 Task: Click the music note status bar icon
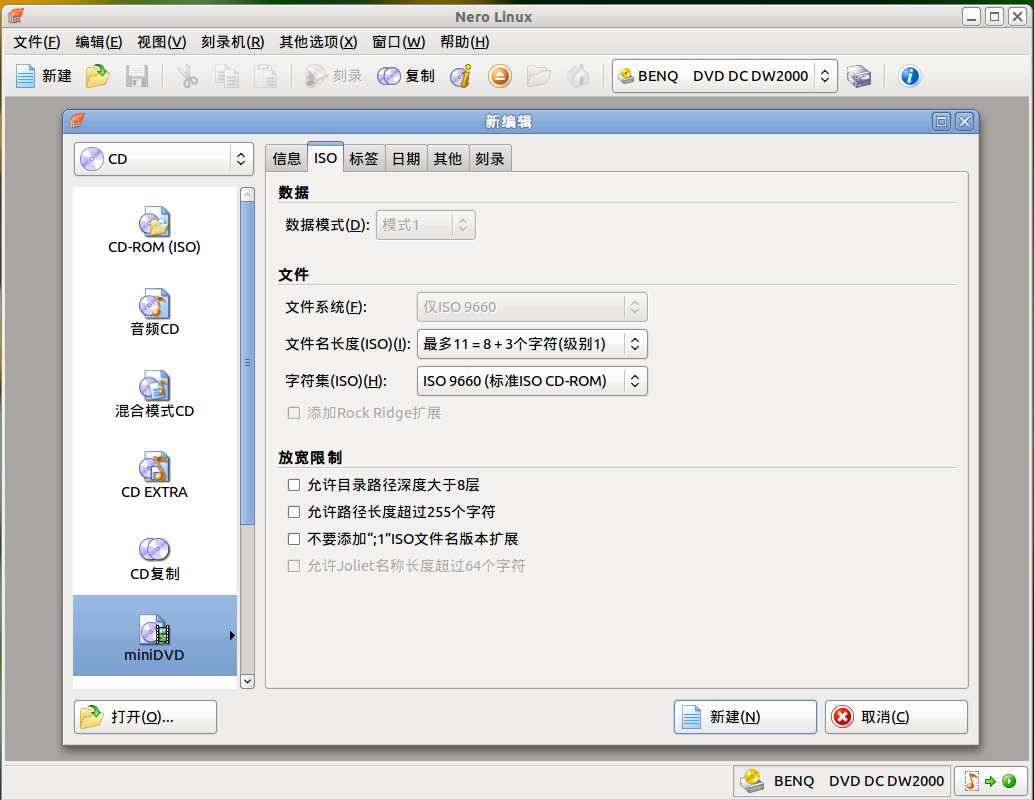[x=971, y=782]
